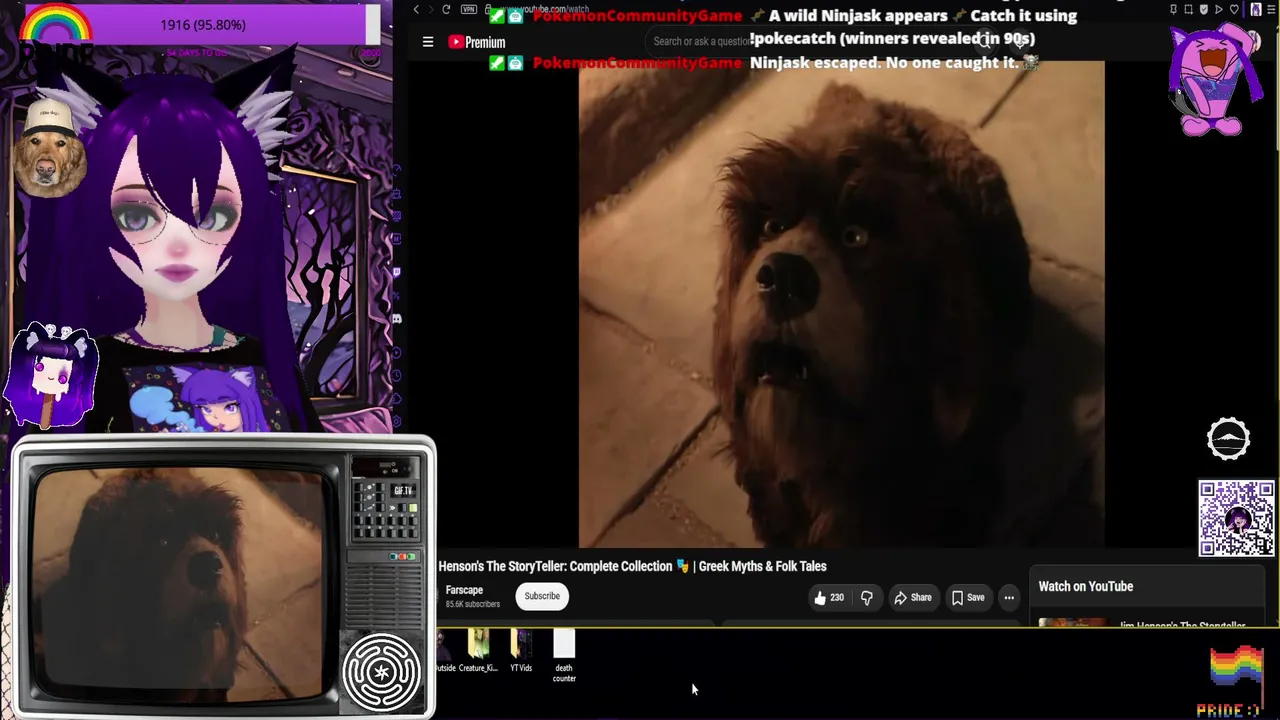Image resolution: width=1280 pixels, height=720 pixels.
Task: Click the purple cat mascot sticker
Action: click(1216, 78)
